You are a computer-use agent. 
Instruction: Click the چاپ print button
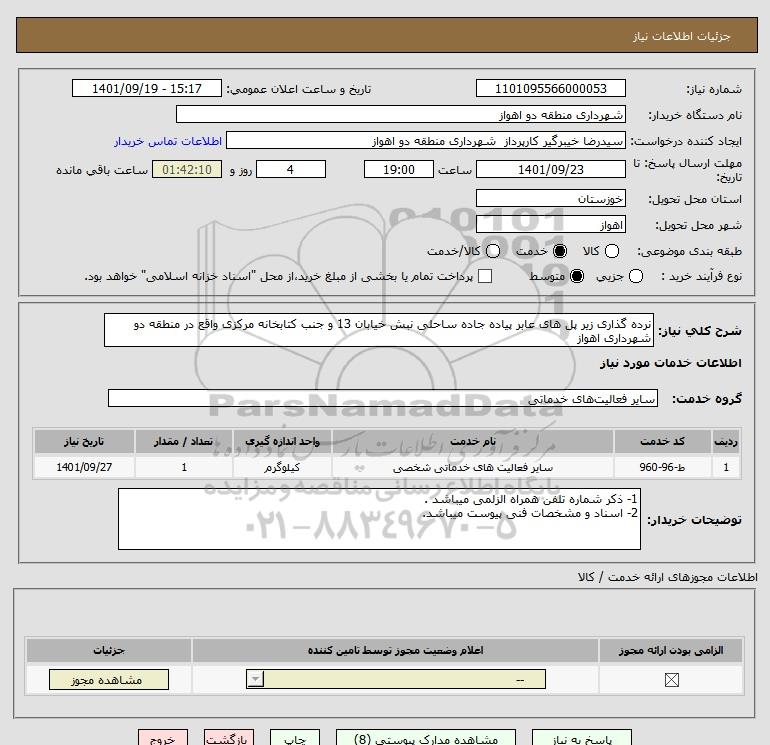pos(295,738)
